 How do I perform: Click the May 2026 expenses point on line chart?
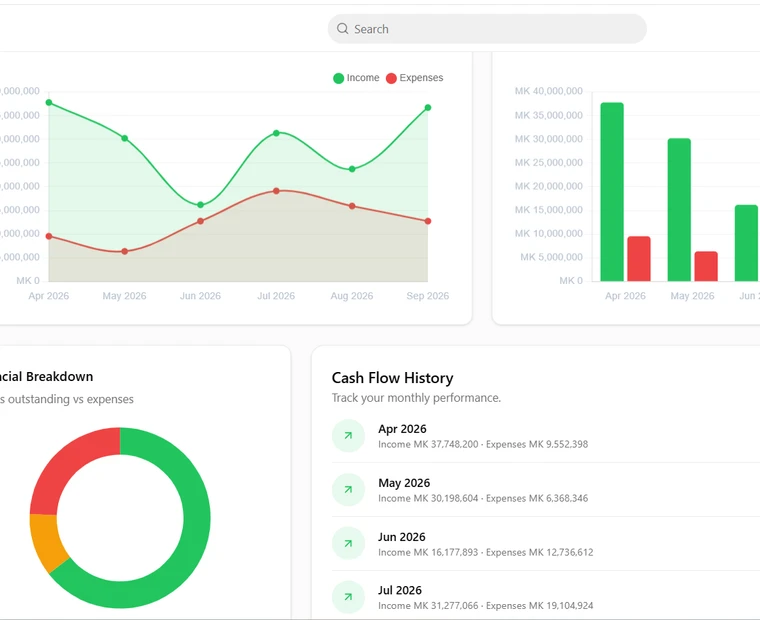125,251
